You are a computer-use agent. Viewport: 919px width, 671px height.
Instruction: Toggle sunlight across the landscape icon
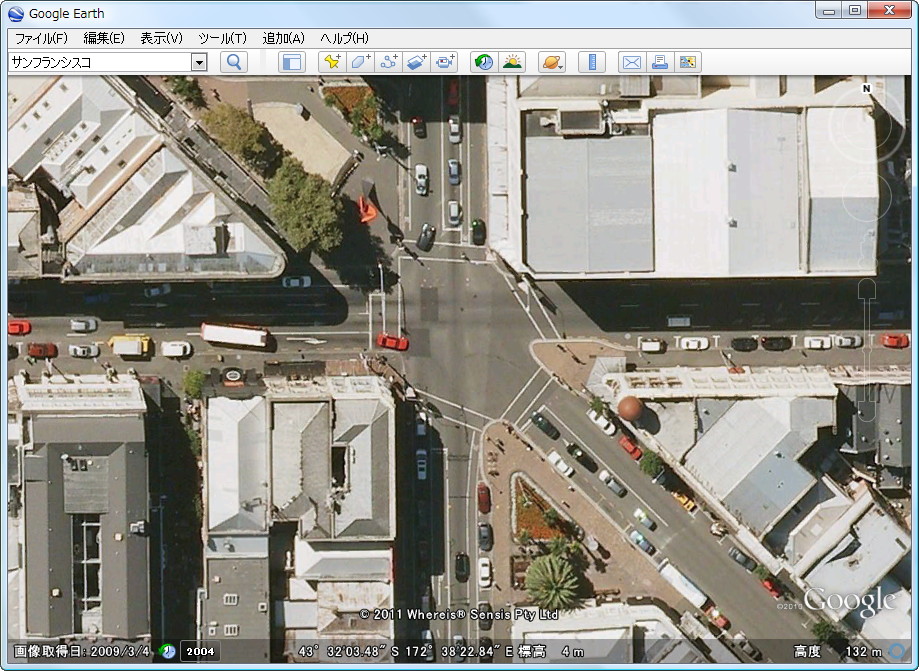(512, 62)
